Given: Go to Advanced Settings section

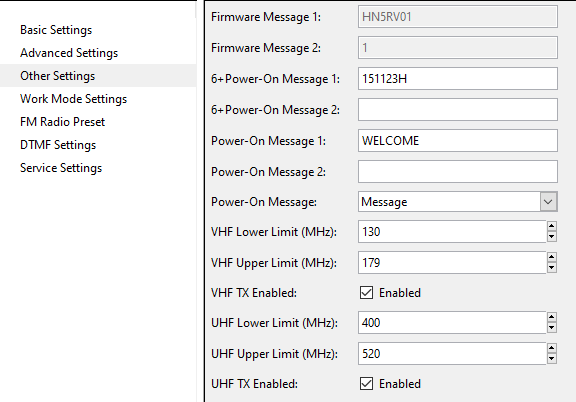Looking at the screenshot, I should (x=69, y=53).
